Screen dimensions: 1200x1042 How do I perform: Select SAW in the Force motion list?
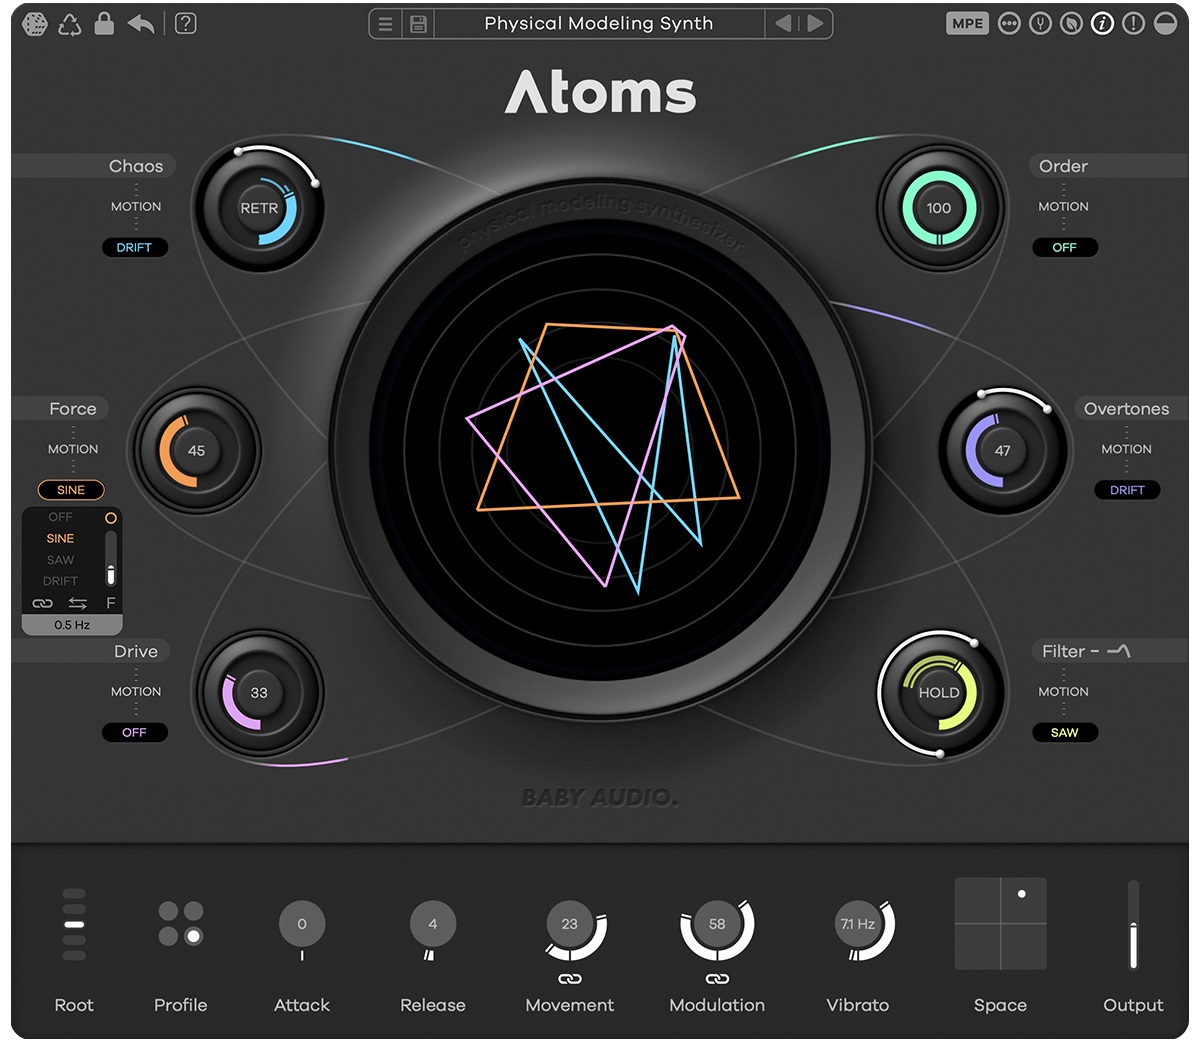pos(60,559)
